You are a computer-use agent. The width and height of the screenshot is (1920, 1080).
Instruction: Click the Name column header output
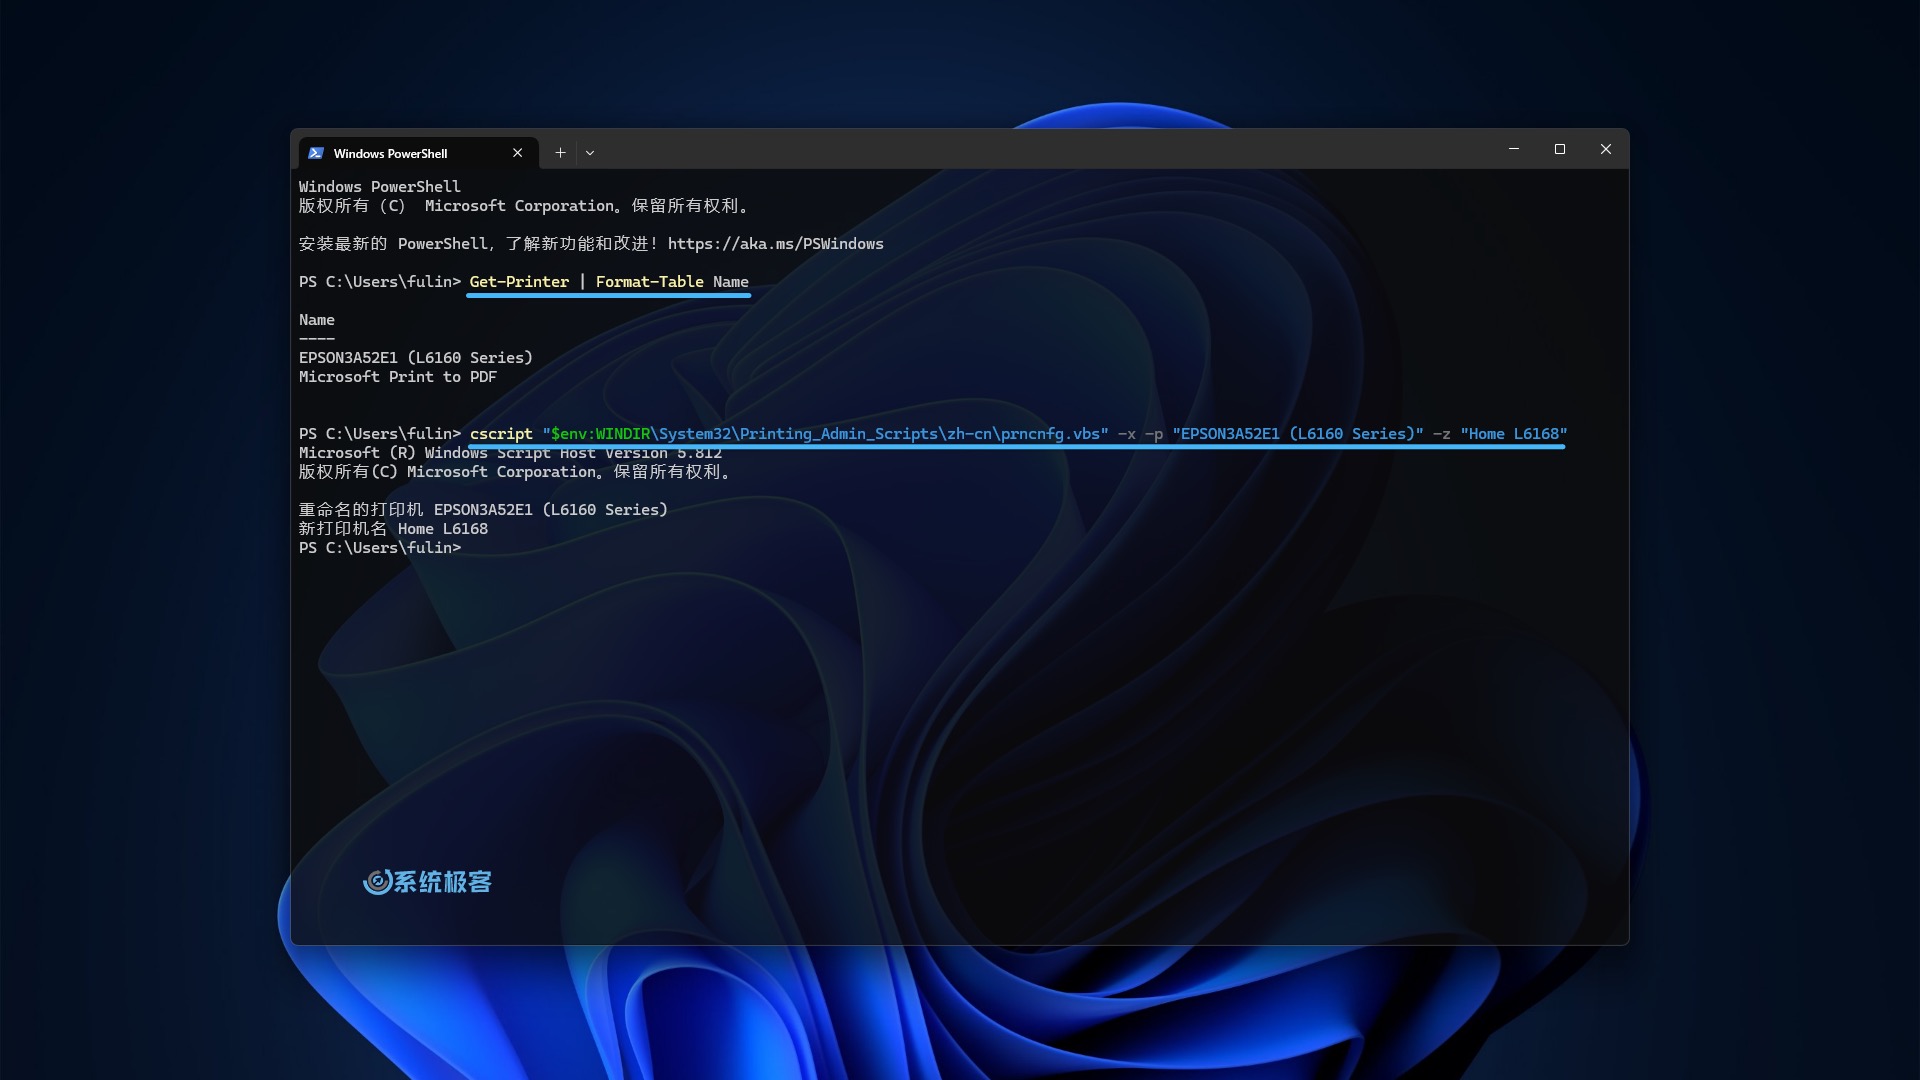pyautogui.click(x=317, y=320)
